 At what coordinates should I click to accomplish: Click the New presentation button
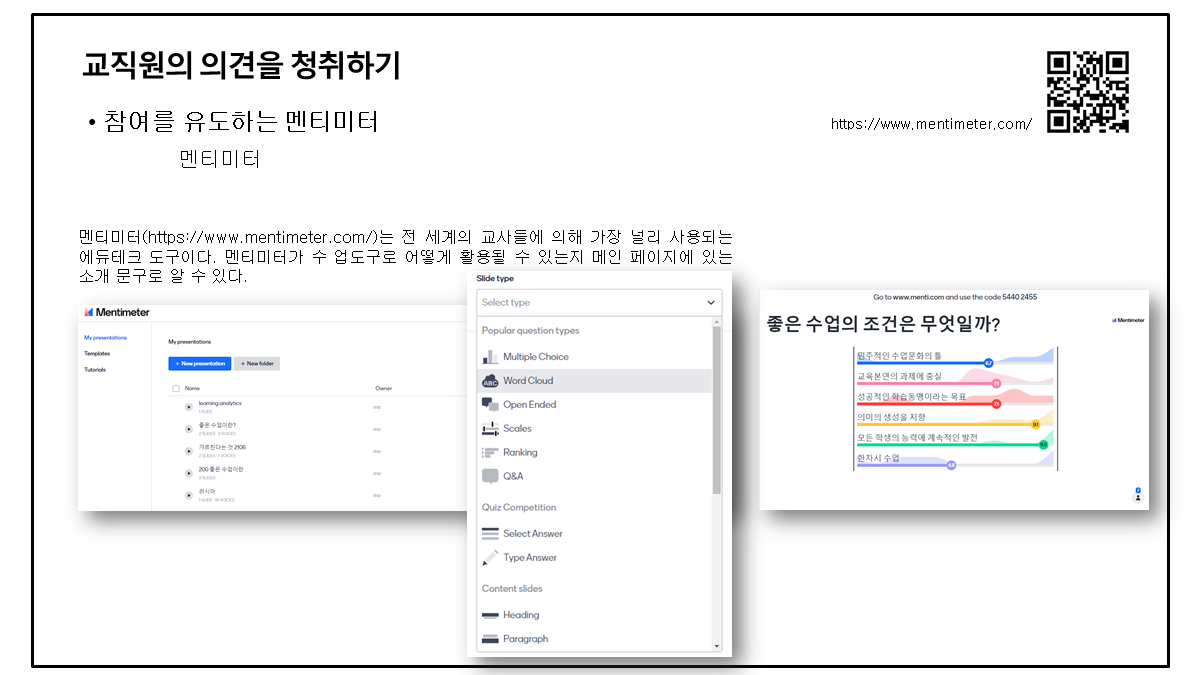click(199, 364)
